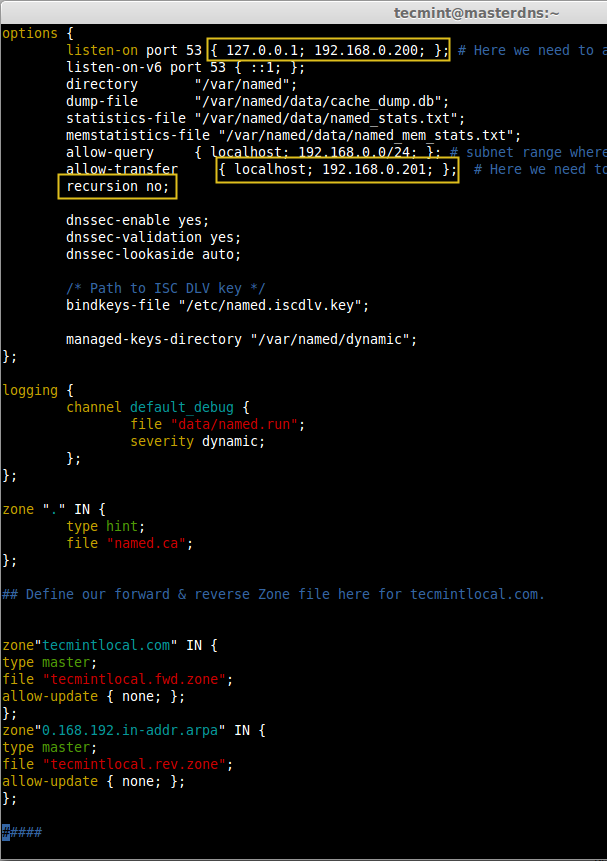
Task: Click 'type master;' under in-addr.arpa zone
Action: click(x=50, y=748)
